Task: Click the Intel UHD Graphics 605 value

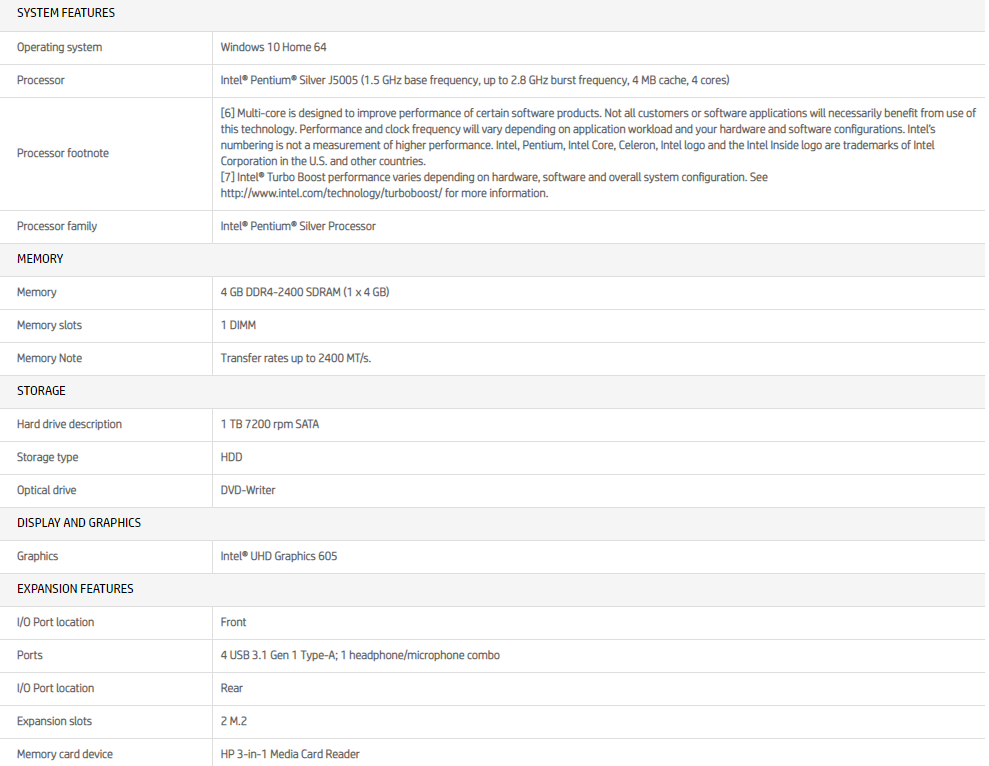Action: pyautogui.click(x=278, y=556)
